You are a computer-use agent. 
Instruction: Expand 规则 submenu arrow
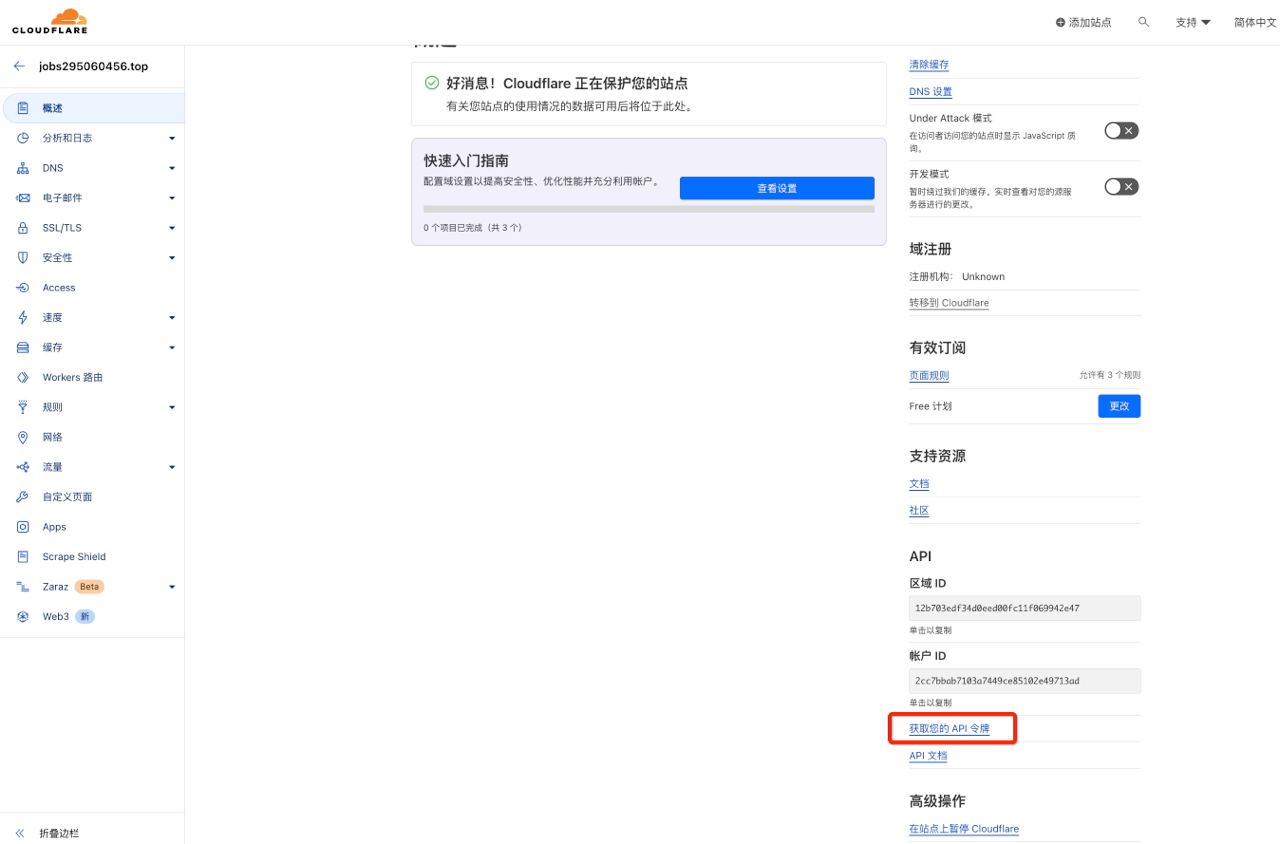pos(172,407)
